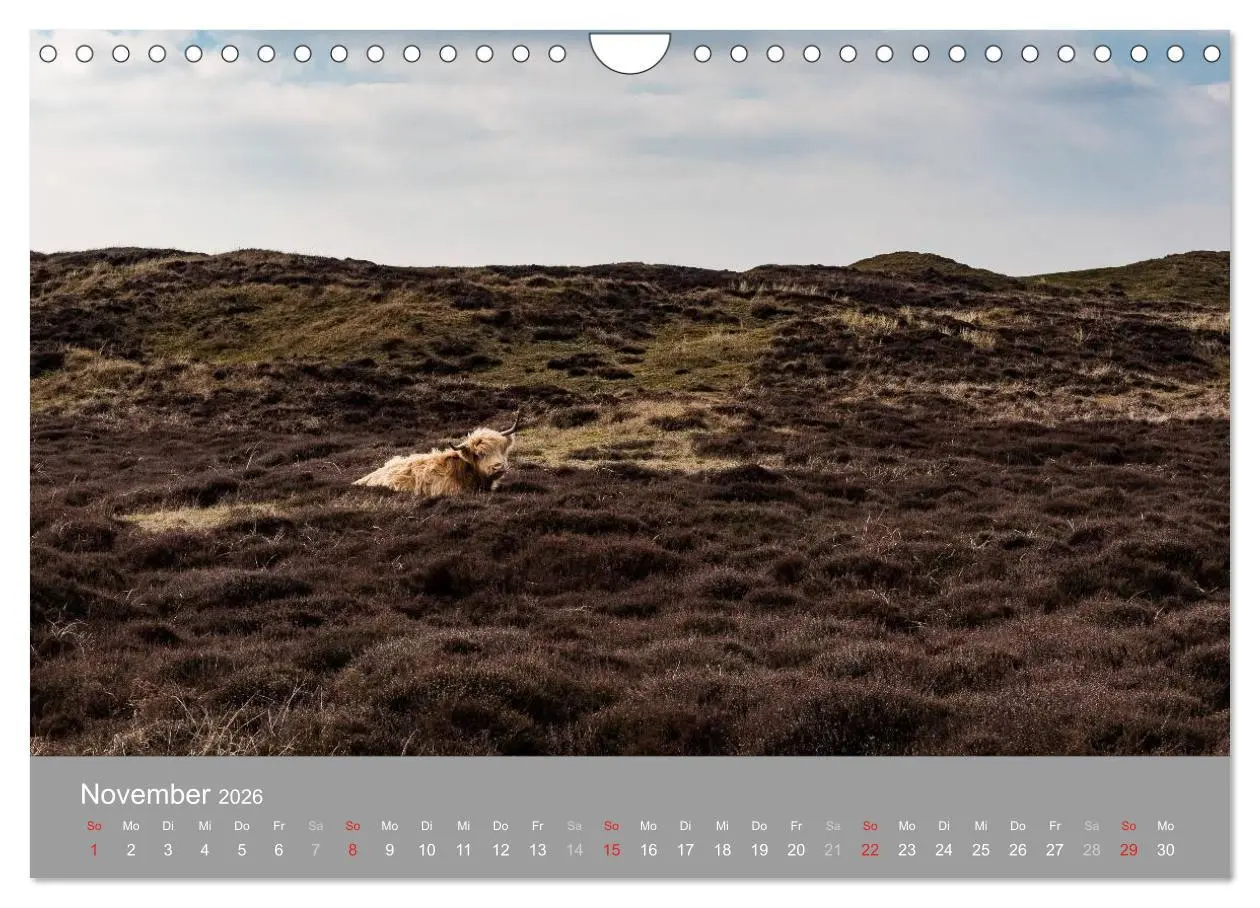Select date 20 in calendar row
Screen dimensions: 1260x908
coord(797,850)
